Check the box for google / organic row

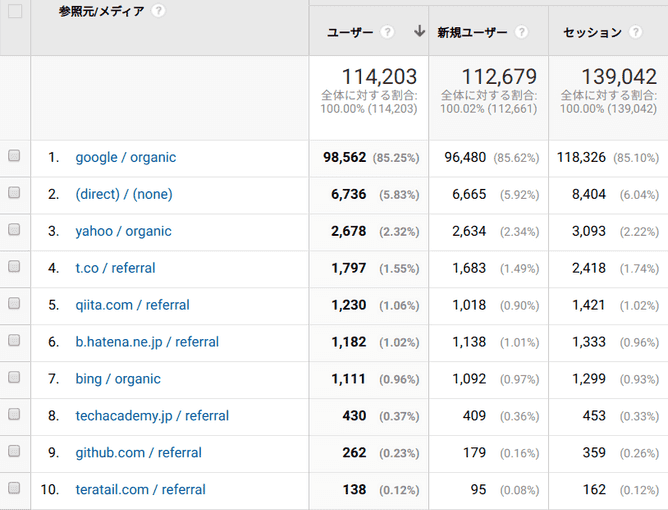tap(14, 157)
